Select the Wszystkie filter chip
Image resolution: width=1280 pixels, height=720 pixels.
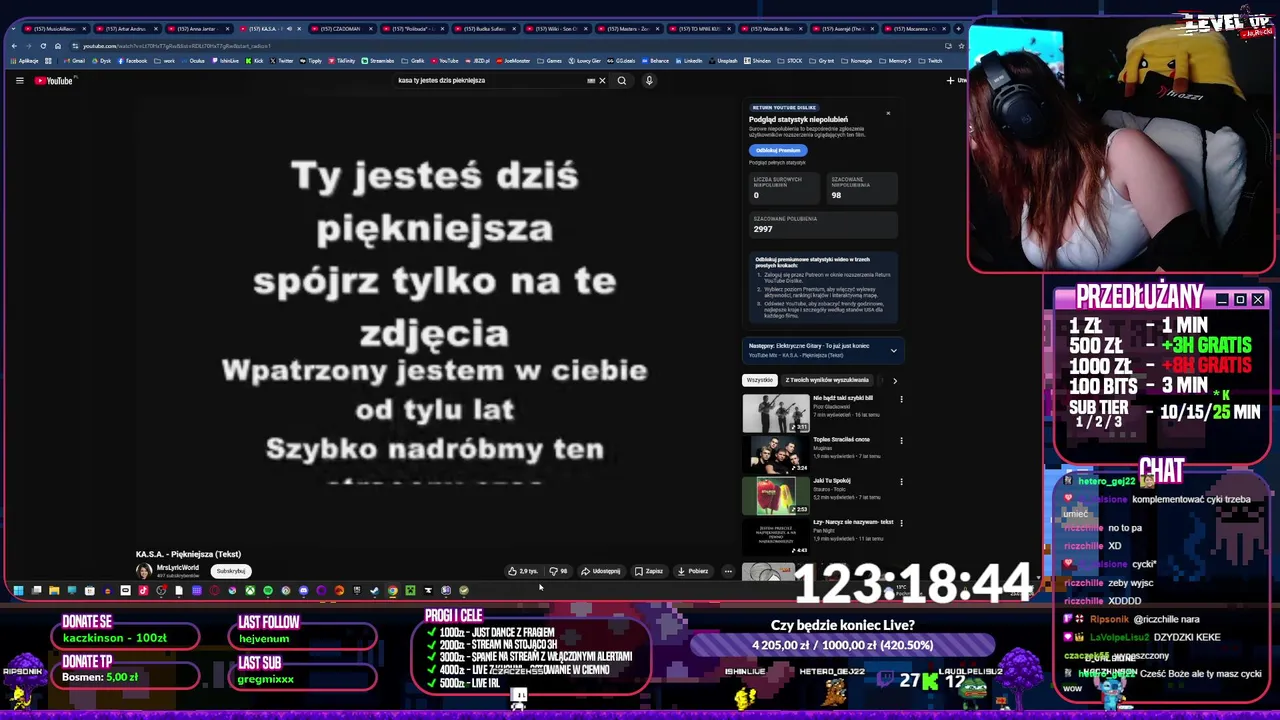pos(759,380)
